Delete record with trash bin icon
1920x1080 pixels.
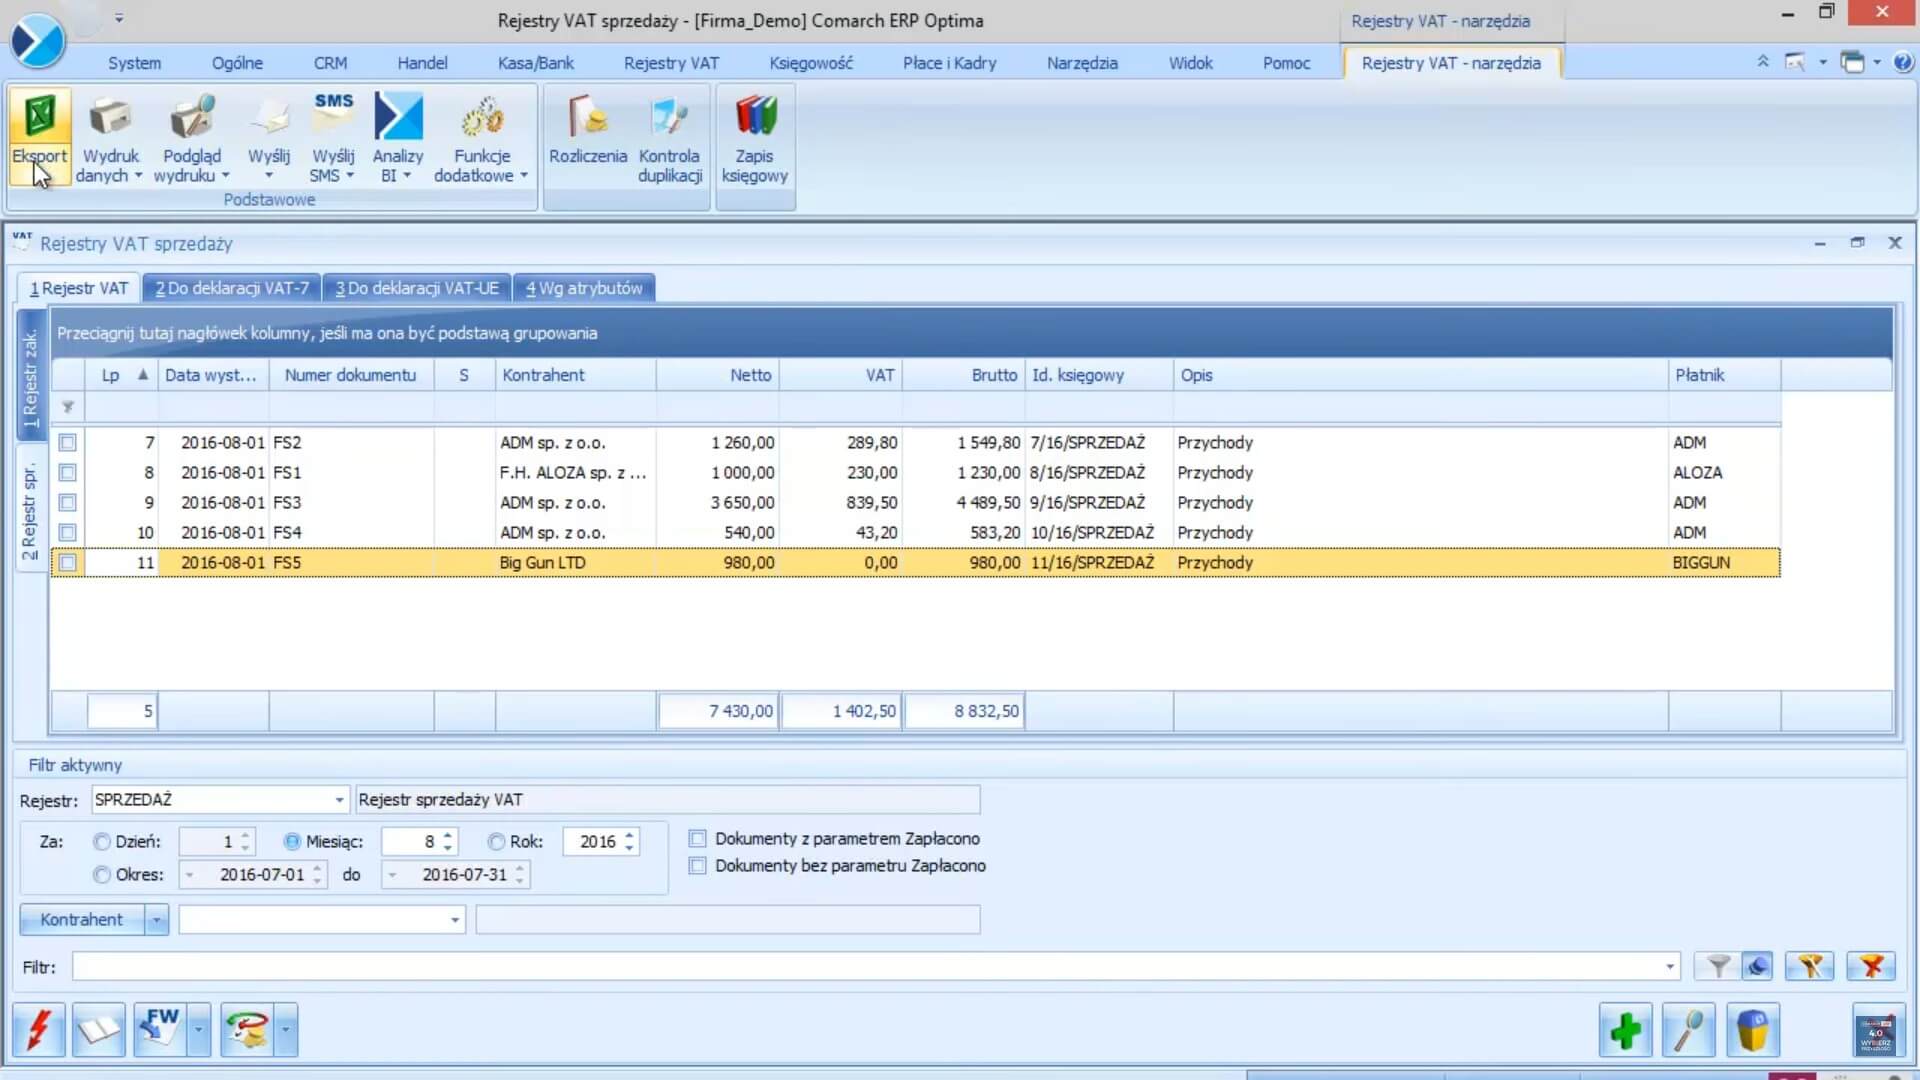pos(1752,1029)
